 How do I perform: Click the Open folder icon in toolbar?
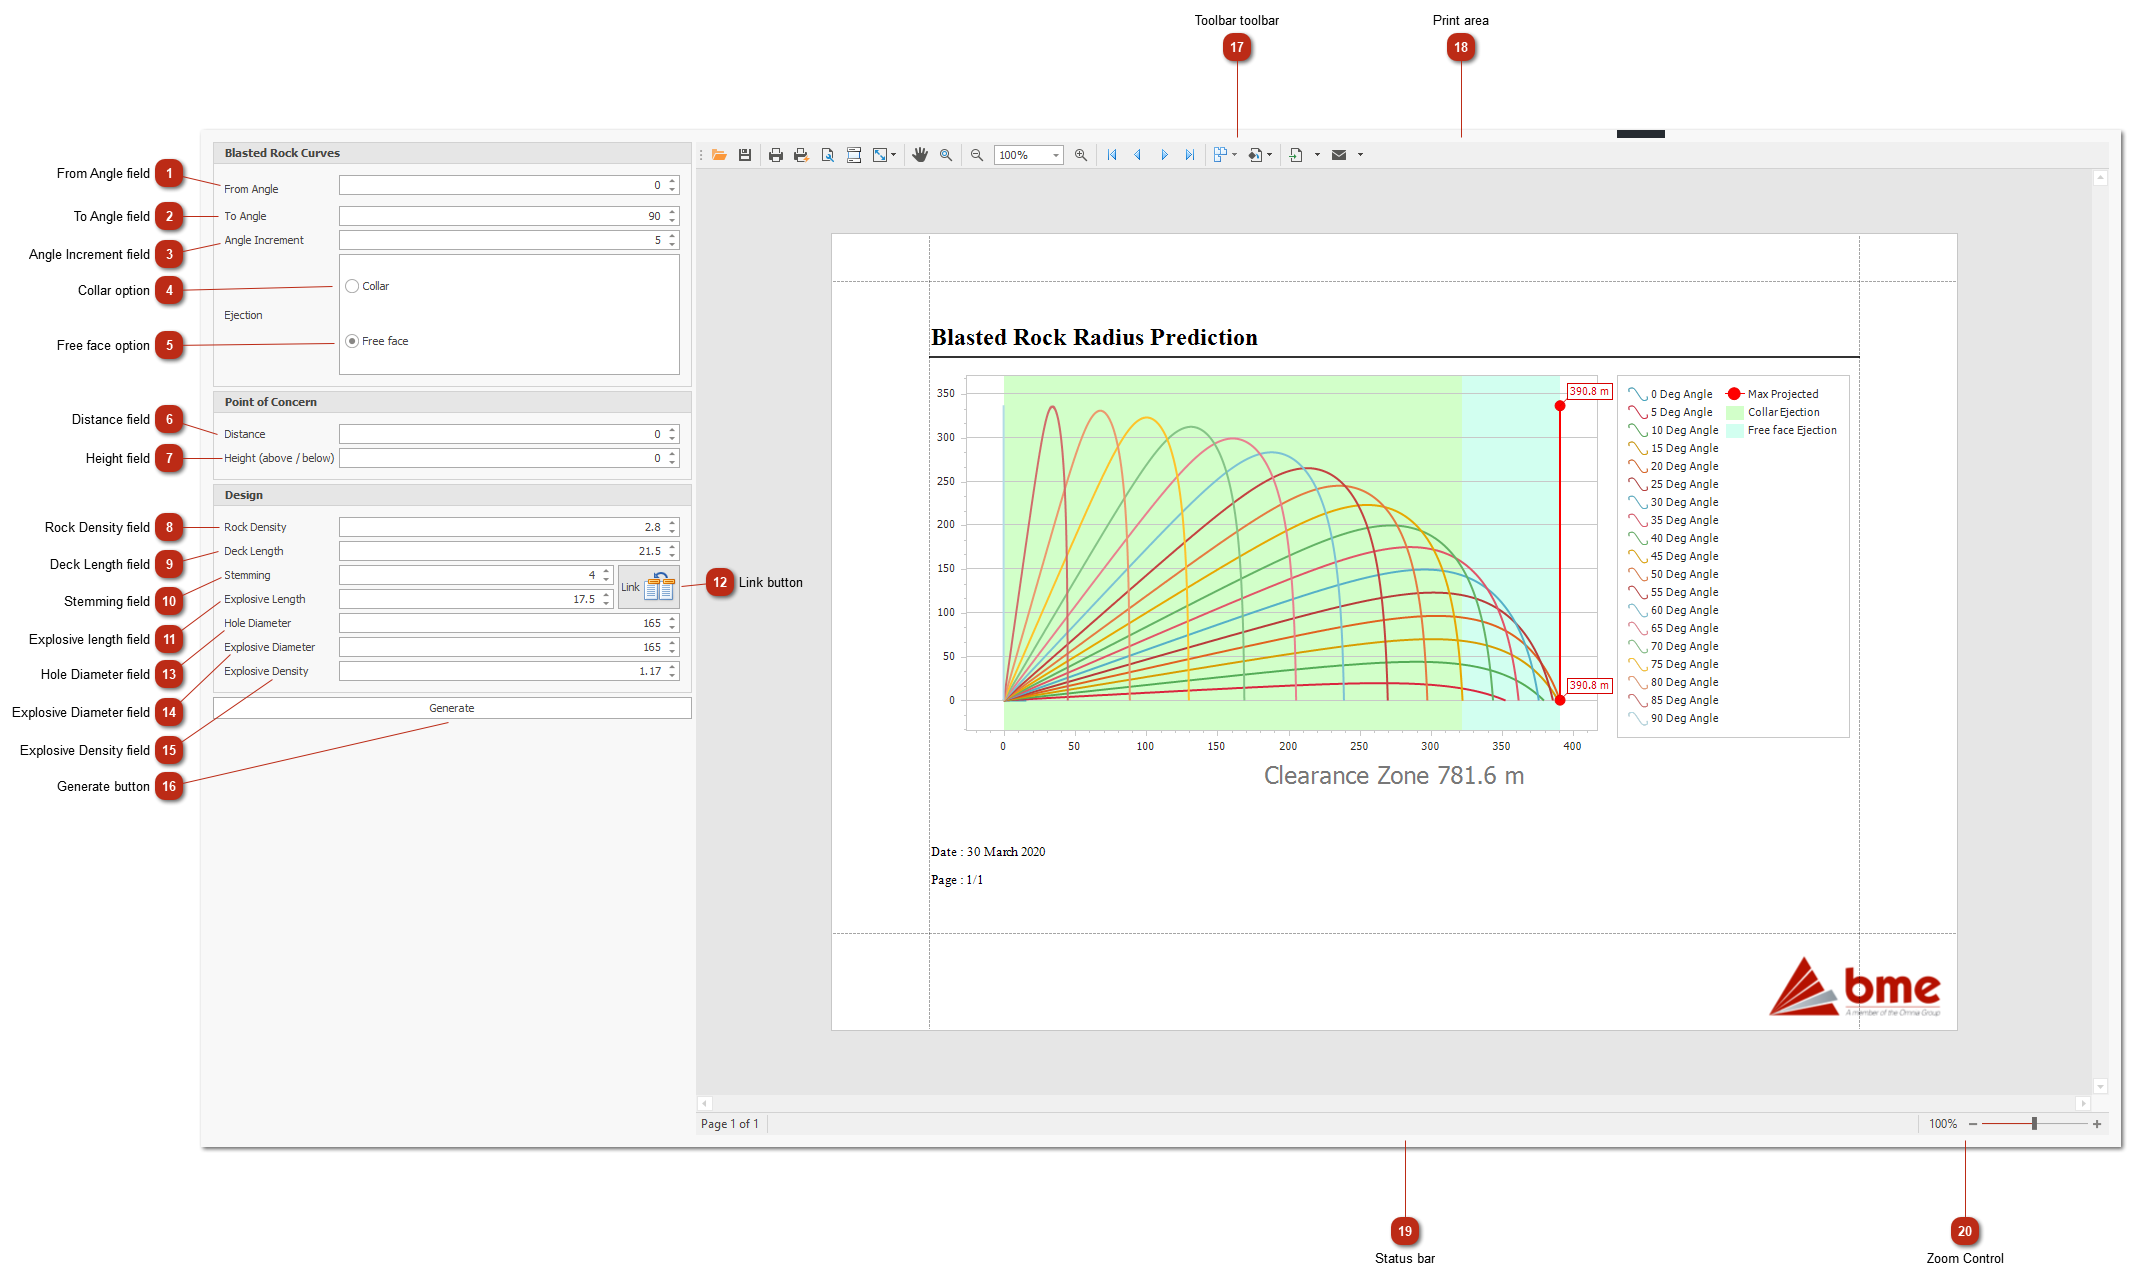pyautogui.click(x=719, y=155)
